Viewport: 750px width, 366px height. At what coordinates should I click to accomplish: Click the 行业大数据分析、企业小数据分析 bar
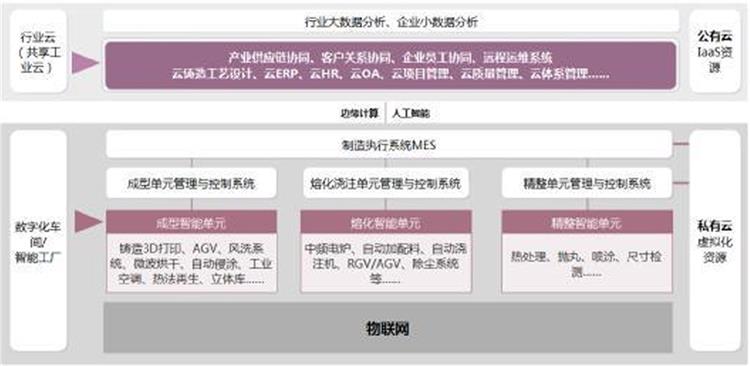391,22
